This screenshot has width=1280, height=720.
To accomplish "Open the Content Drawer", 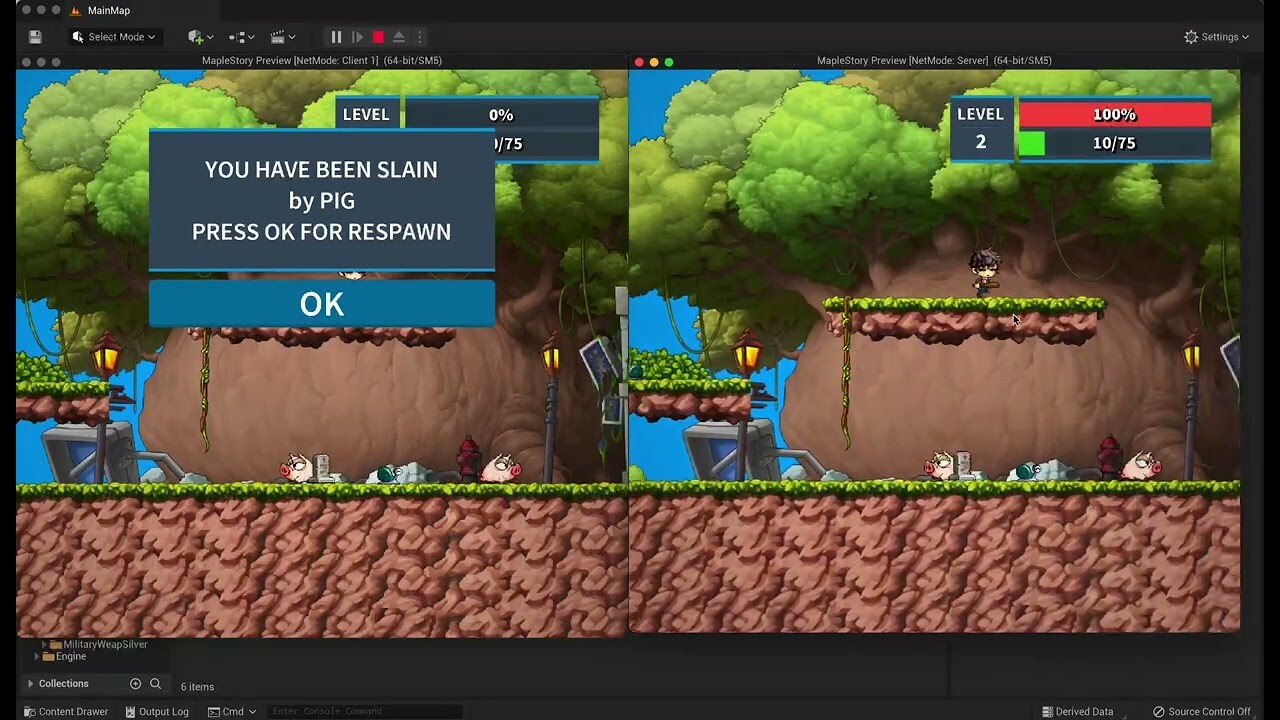I will point(66,711).
